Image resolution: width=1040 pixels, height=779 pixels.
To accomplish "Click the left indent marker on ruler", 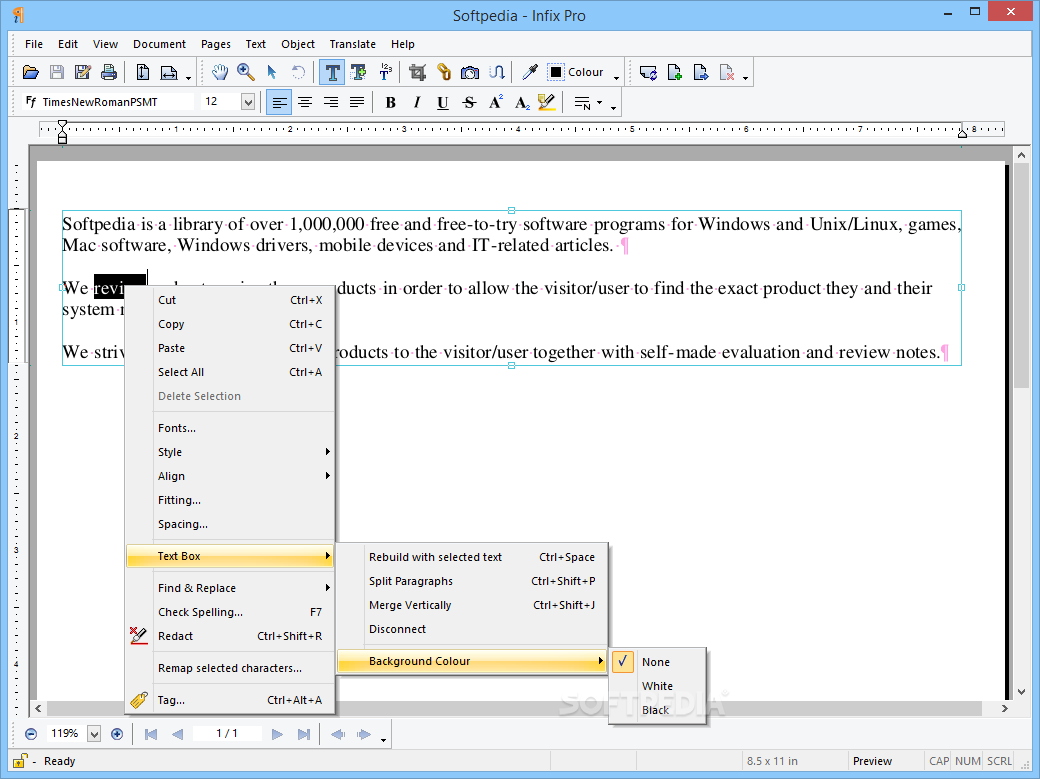I will pos(62,131).
